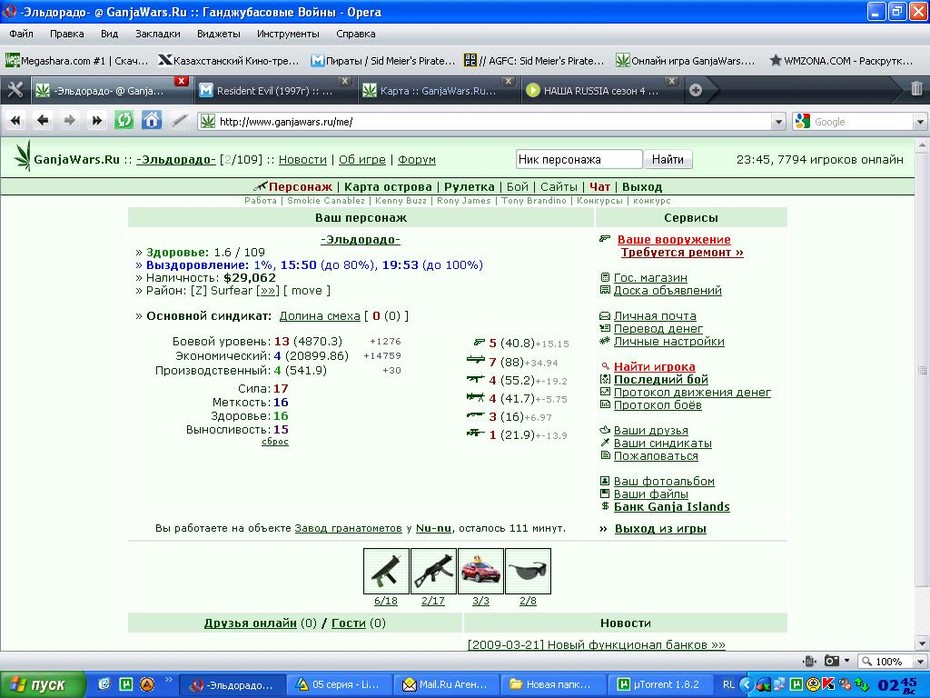
Task: Open the page zoom level dropdown
Action: (x=920, y=661)
